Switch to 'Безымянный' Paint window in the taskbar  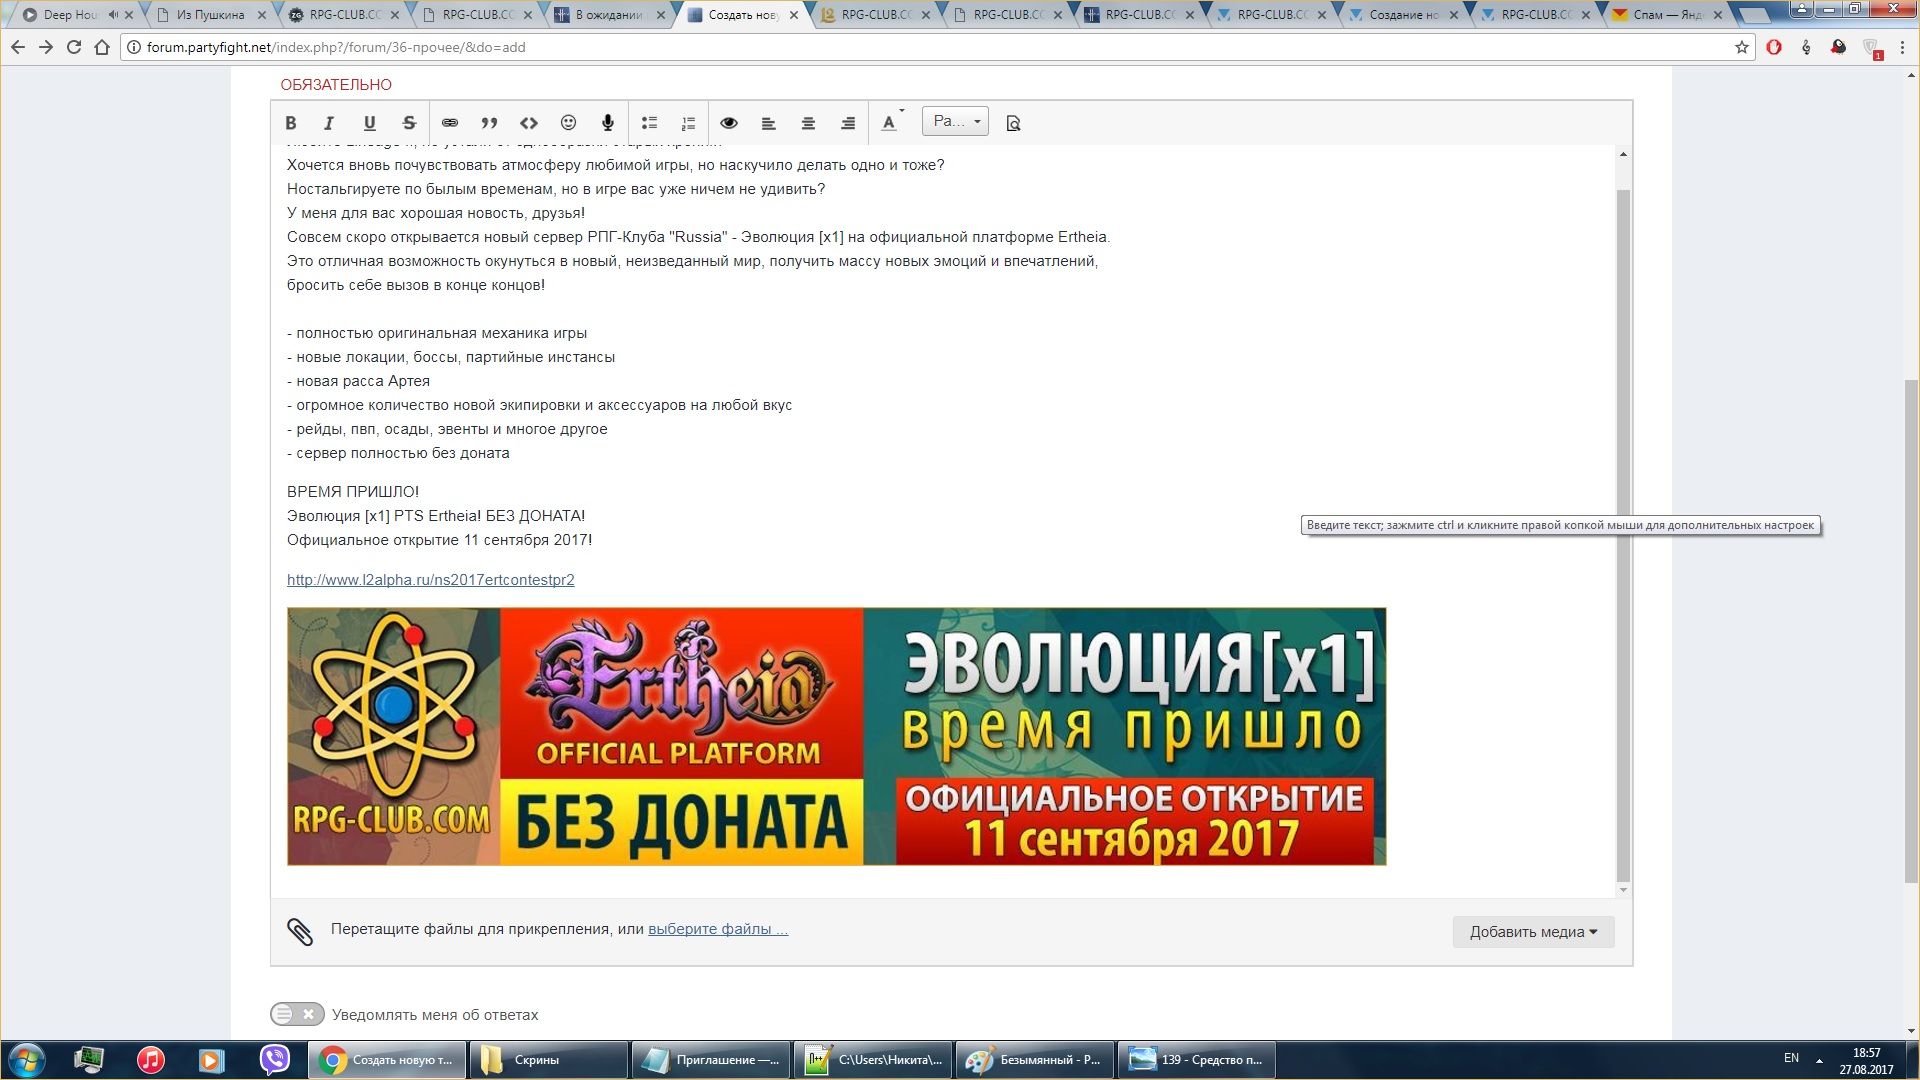tap(1034, 1060)
